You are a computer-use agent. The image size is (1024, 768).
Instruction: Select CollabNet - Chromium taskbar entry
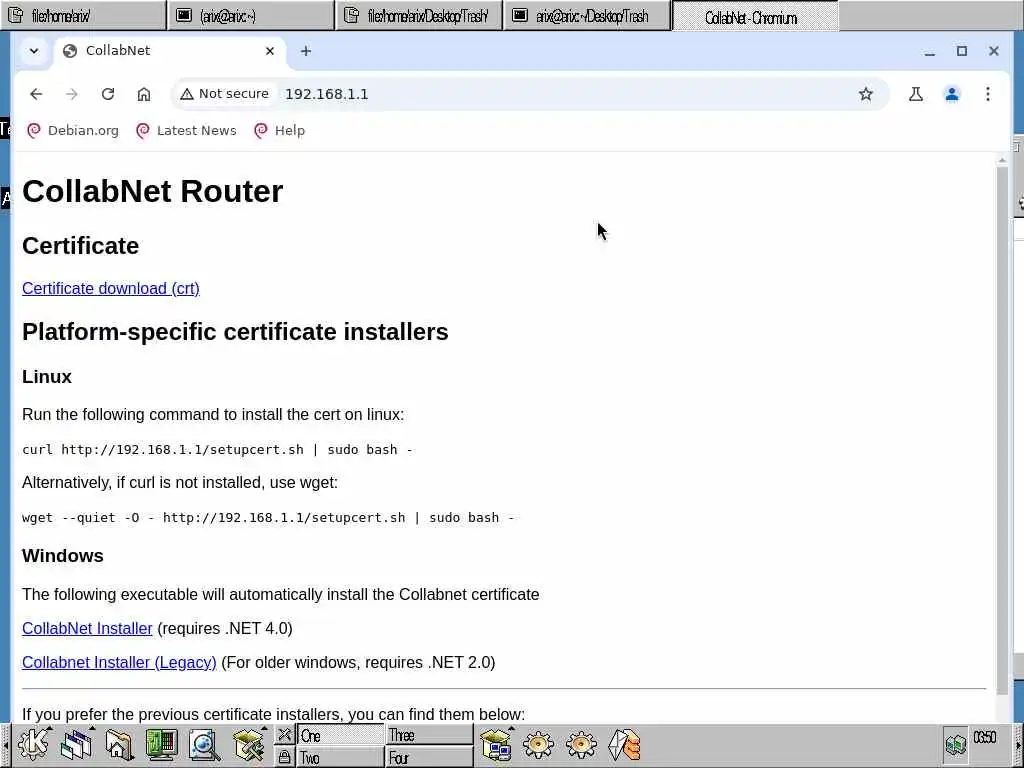756,16
